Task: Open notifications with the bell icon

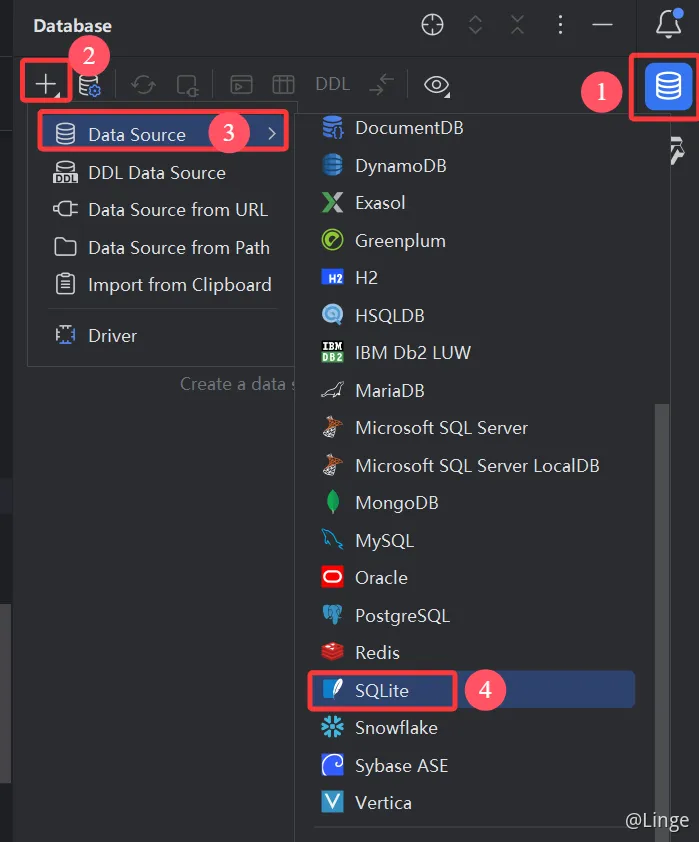Action: 668,24
